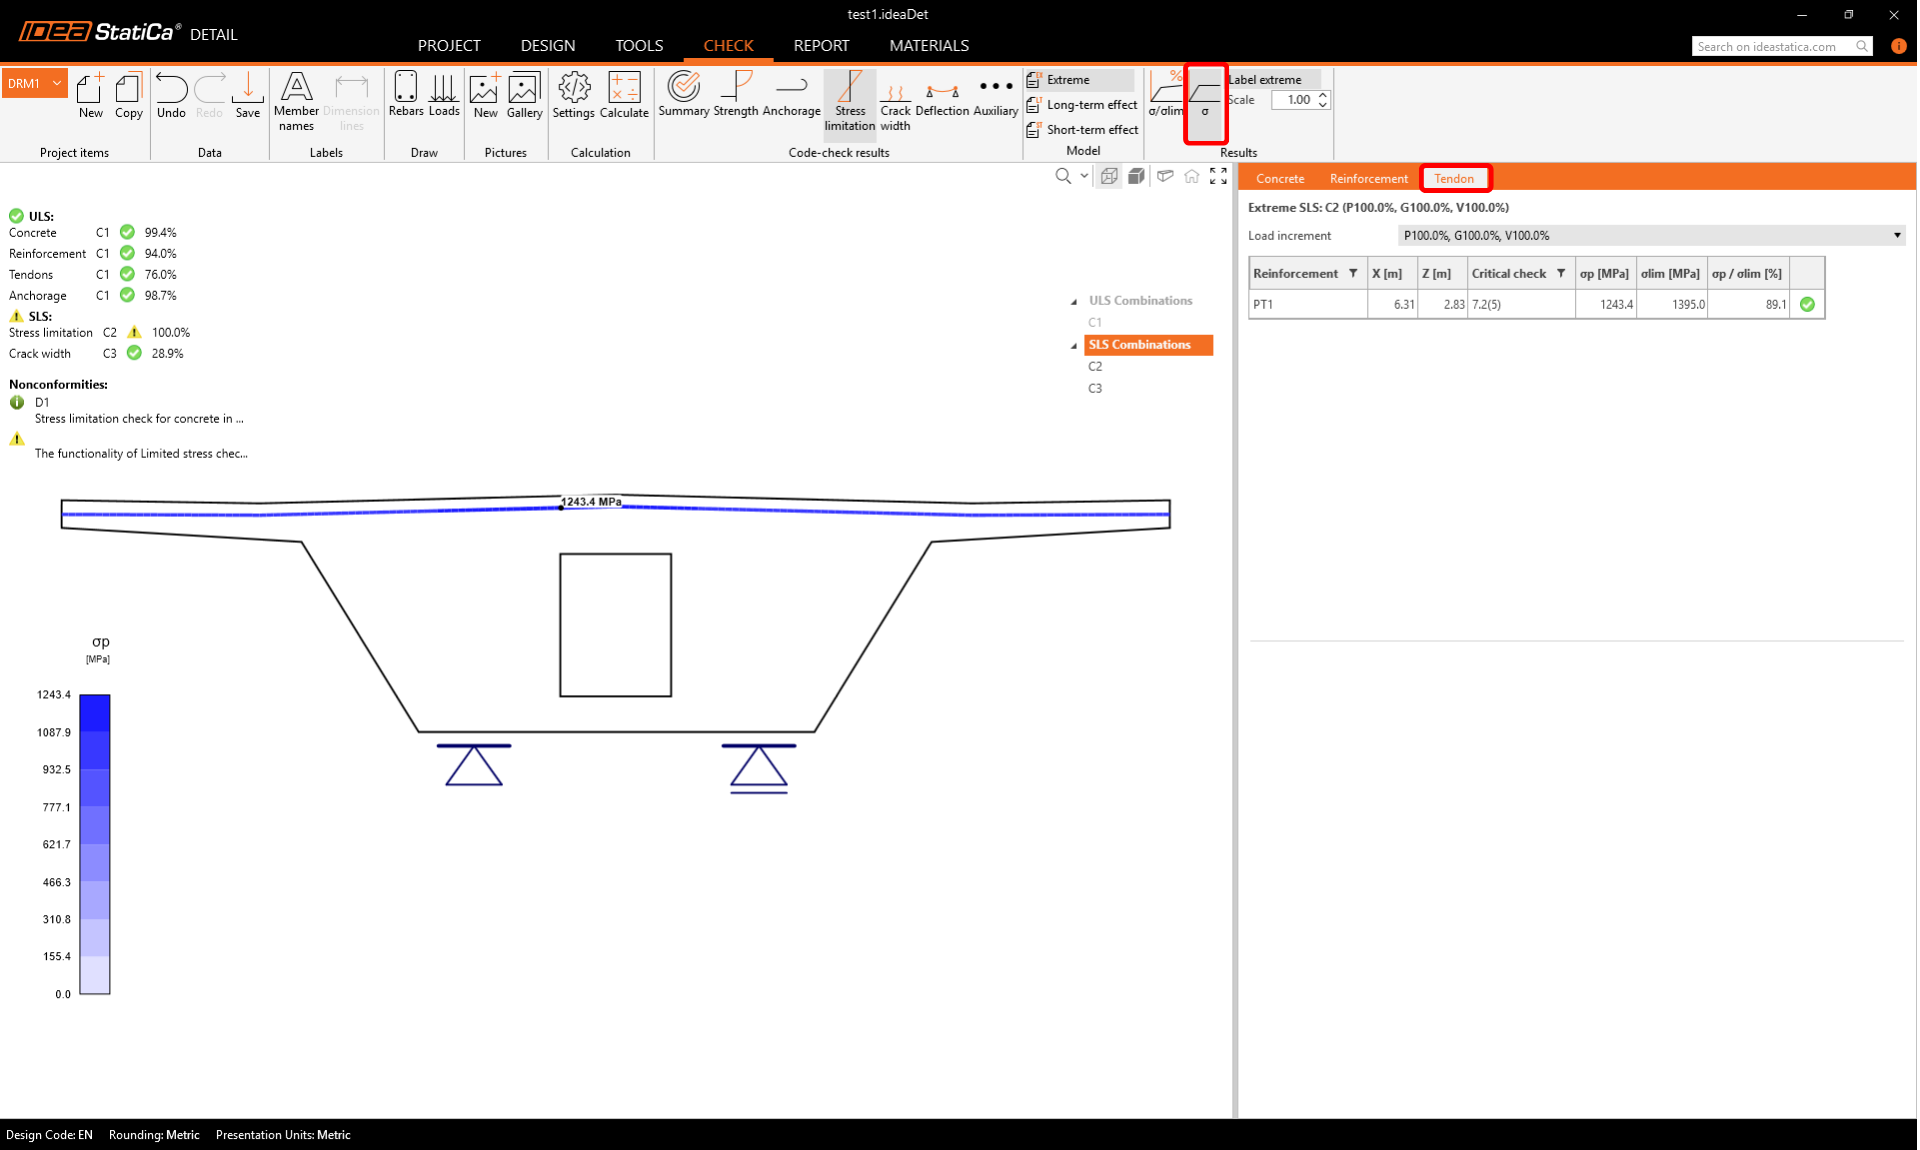Open the Anchorage check results

coord(791,95)
